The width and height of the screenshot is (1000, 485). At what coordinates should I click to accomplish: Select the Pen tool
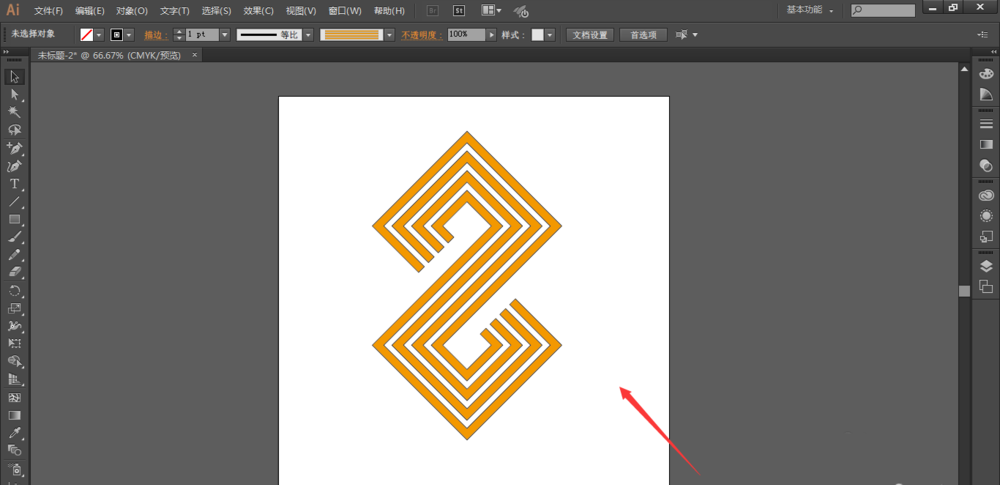[15, 148]
